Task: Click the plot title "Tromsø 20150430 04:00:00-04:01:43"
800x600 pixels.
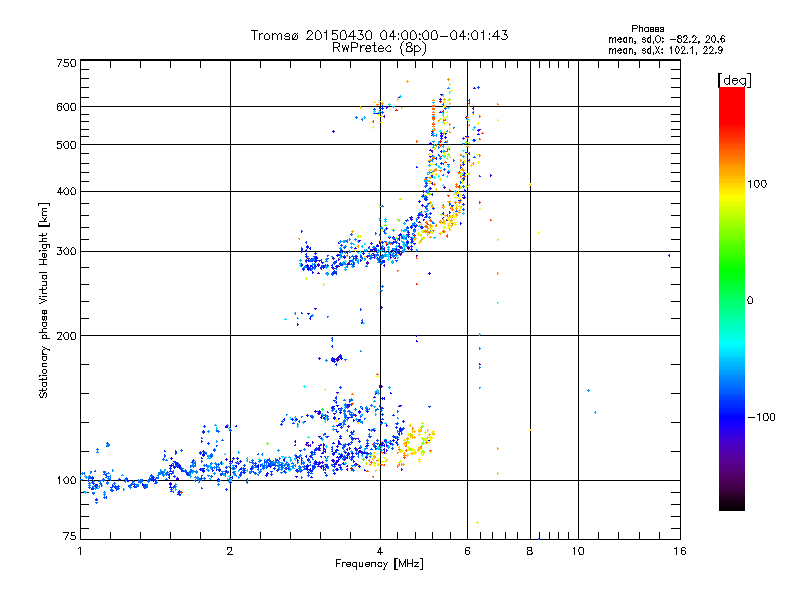Action: [x=379, y=35]
